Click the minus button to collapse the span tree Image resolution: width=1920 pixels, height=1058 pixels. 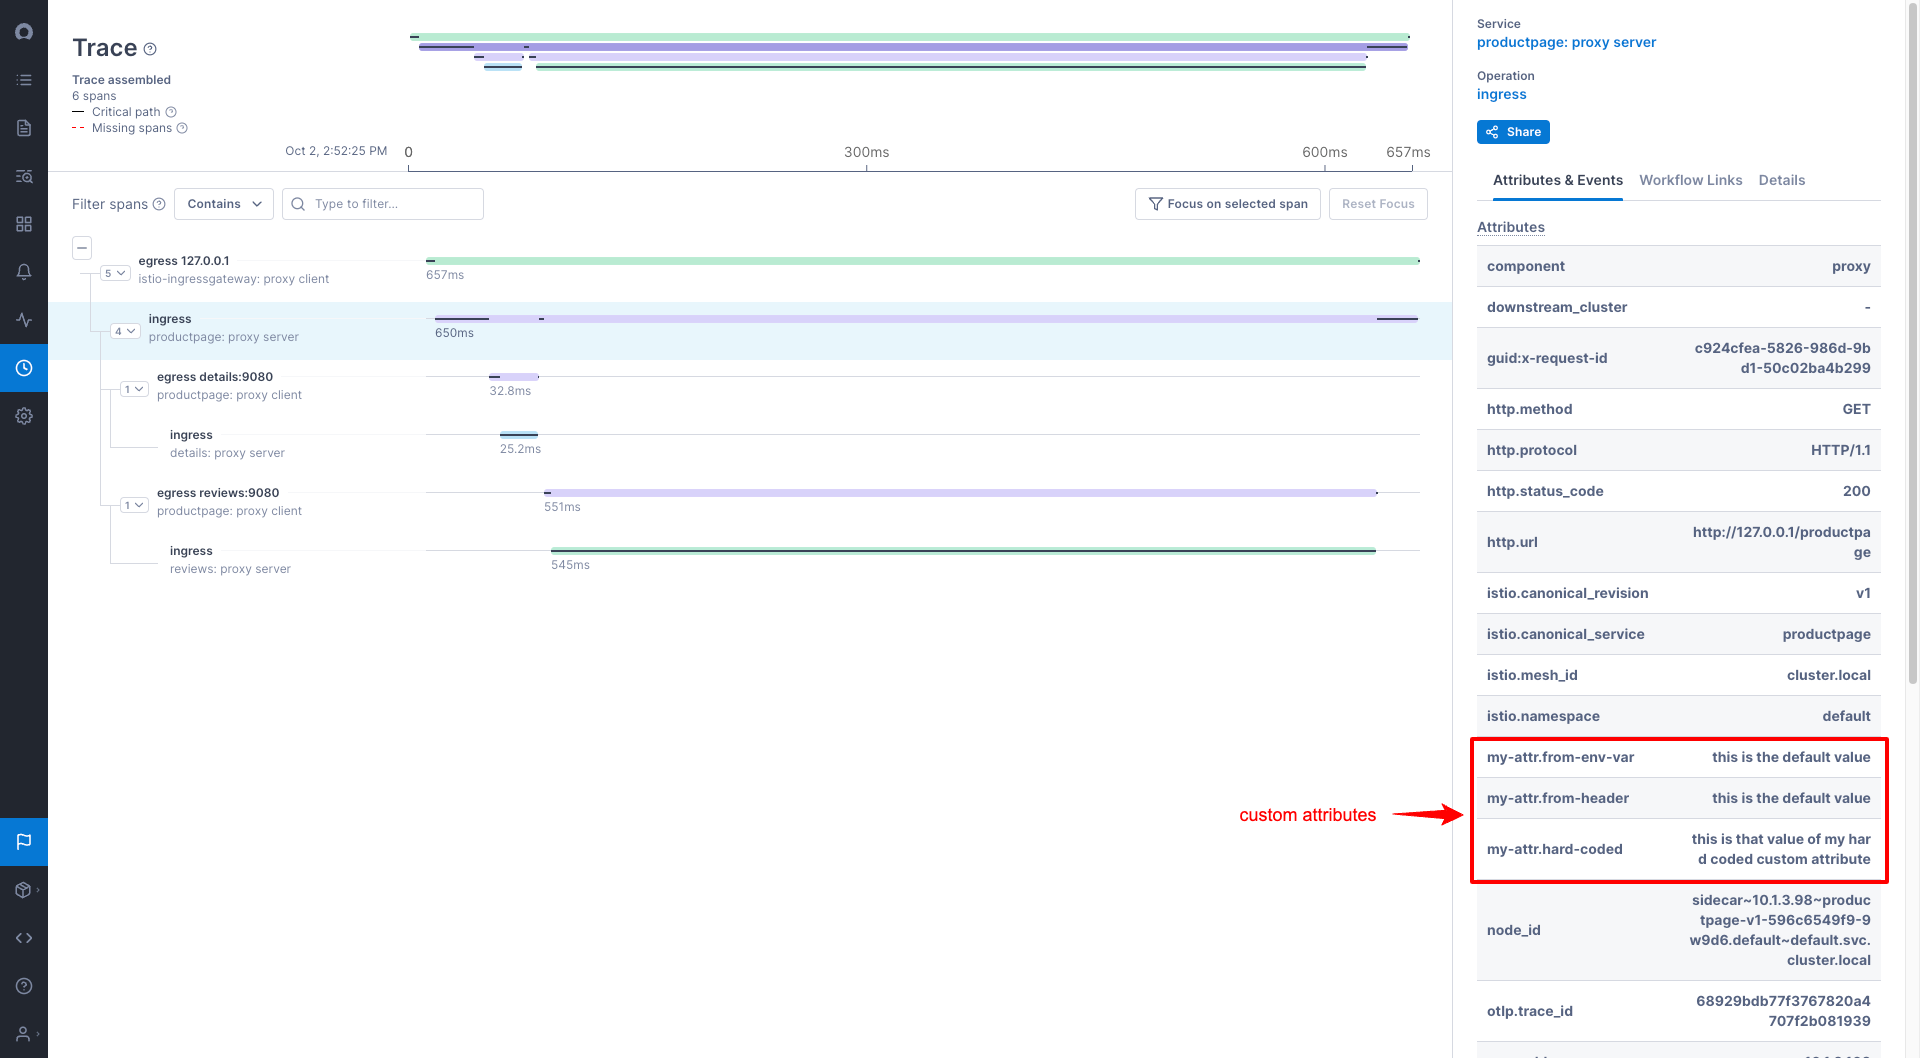click(81, 247)
